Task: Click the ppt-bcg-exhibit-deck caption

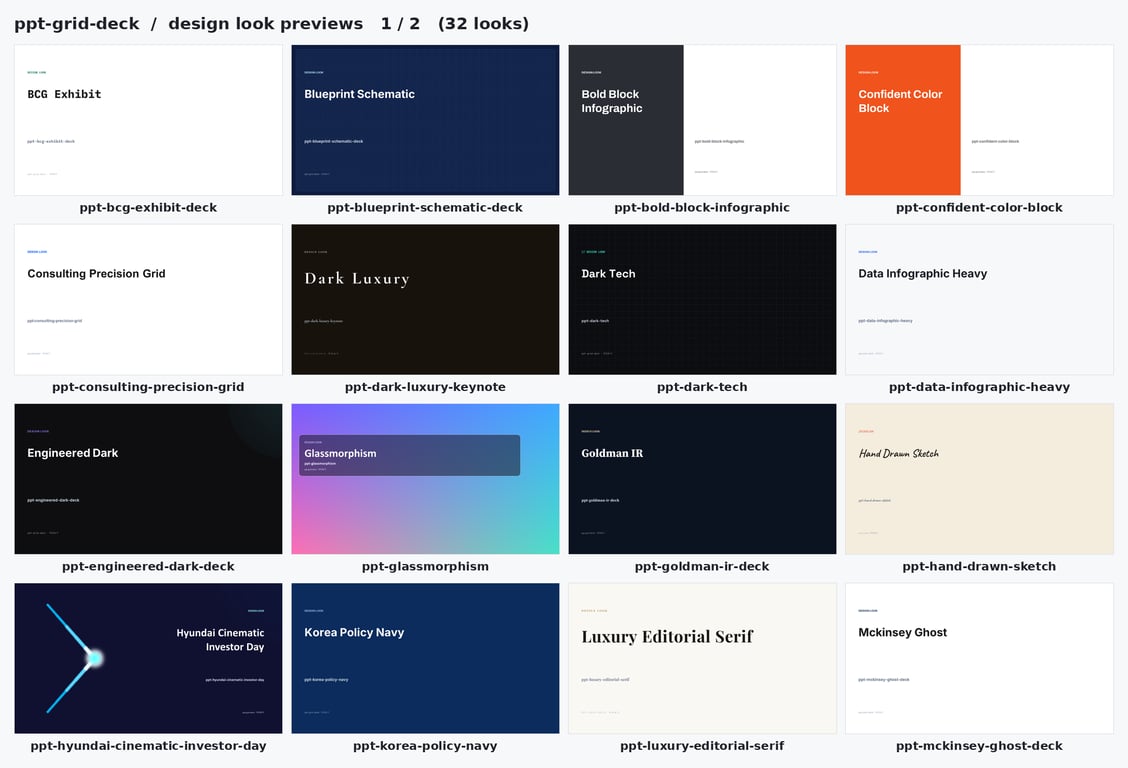Action: 148,207
